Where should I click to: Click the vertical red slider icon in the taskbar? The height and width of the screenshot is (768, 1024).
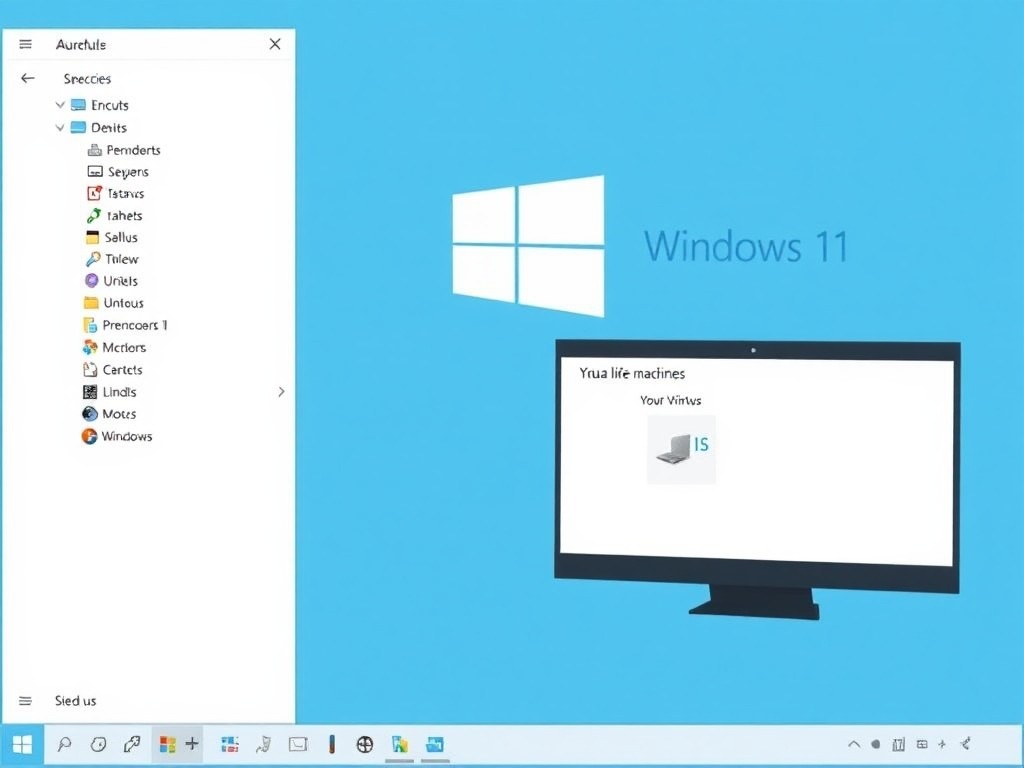click(331, 744)
